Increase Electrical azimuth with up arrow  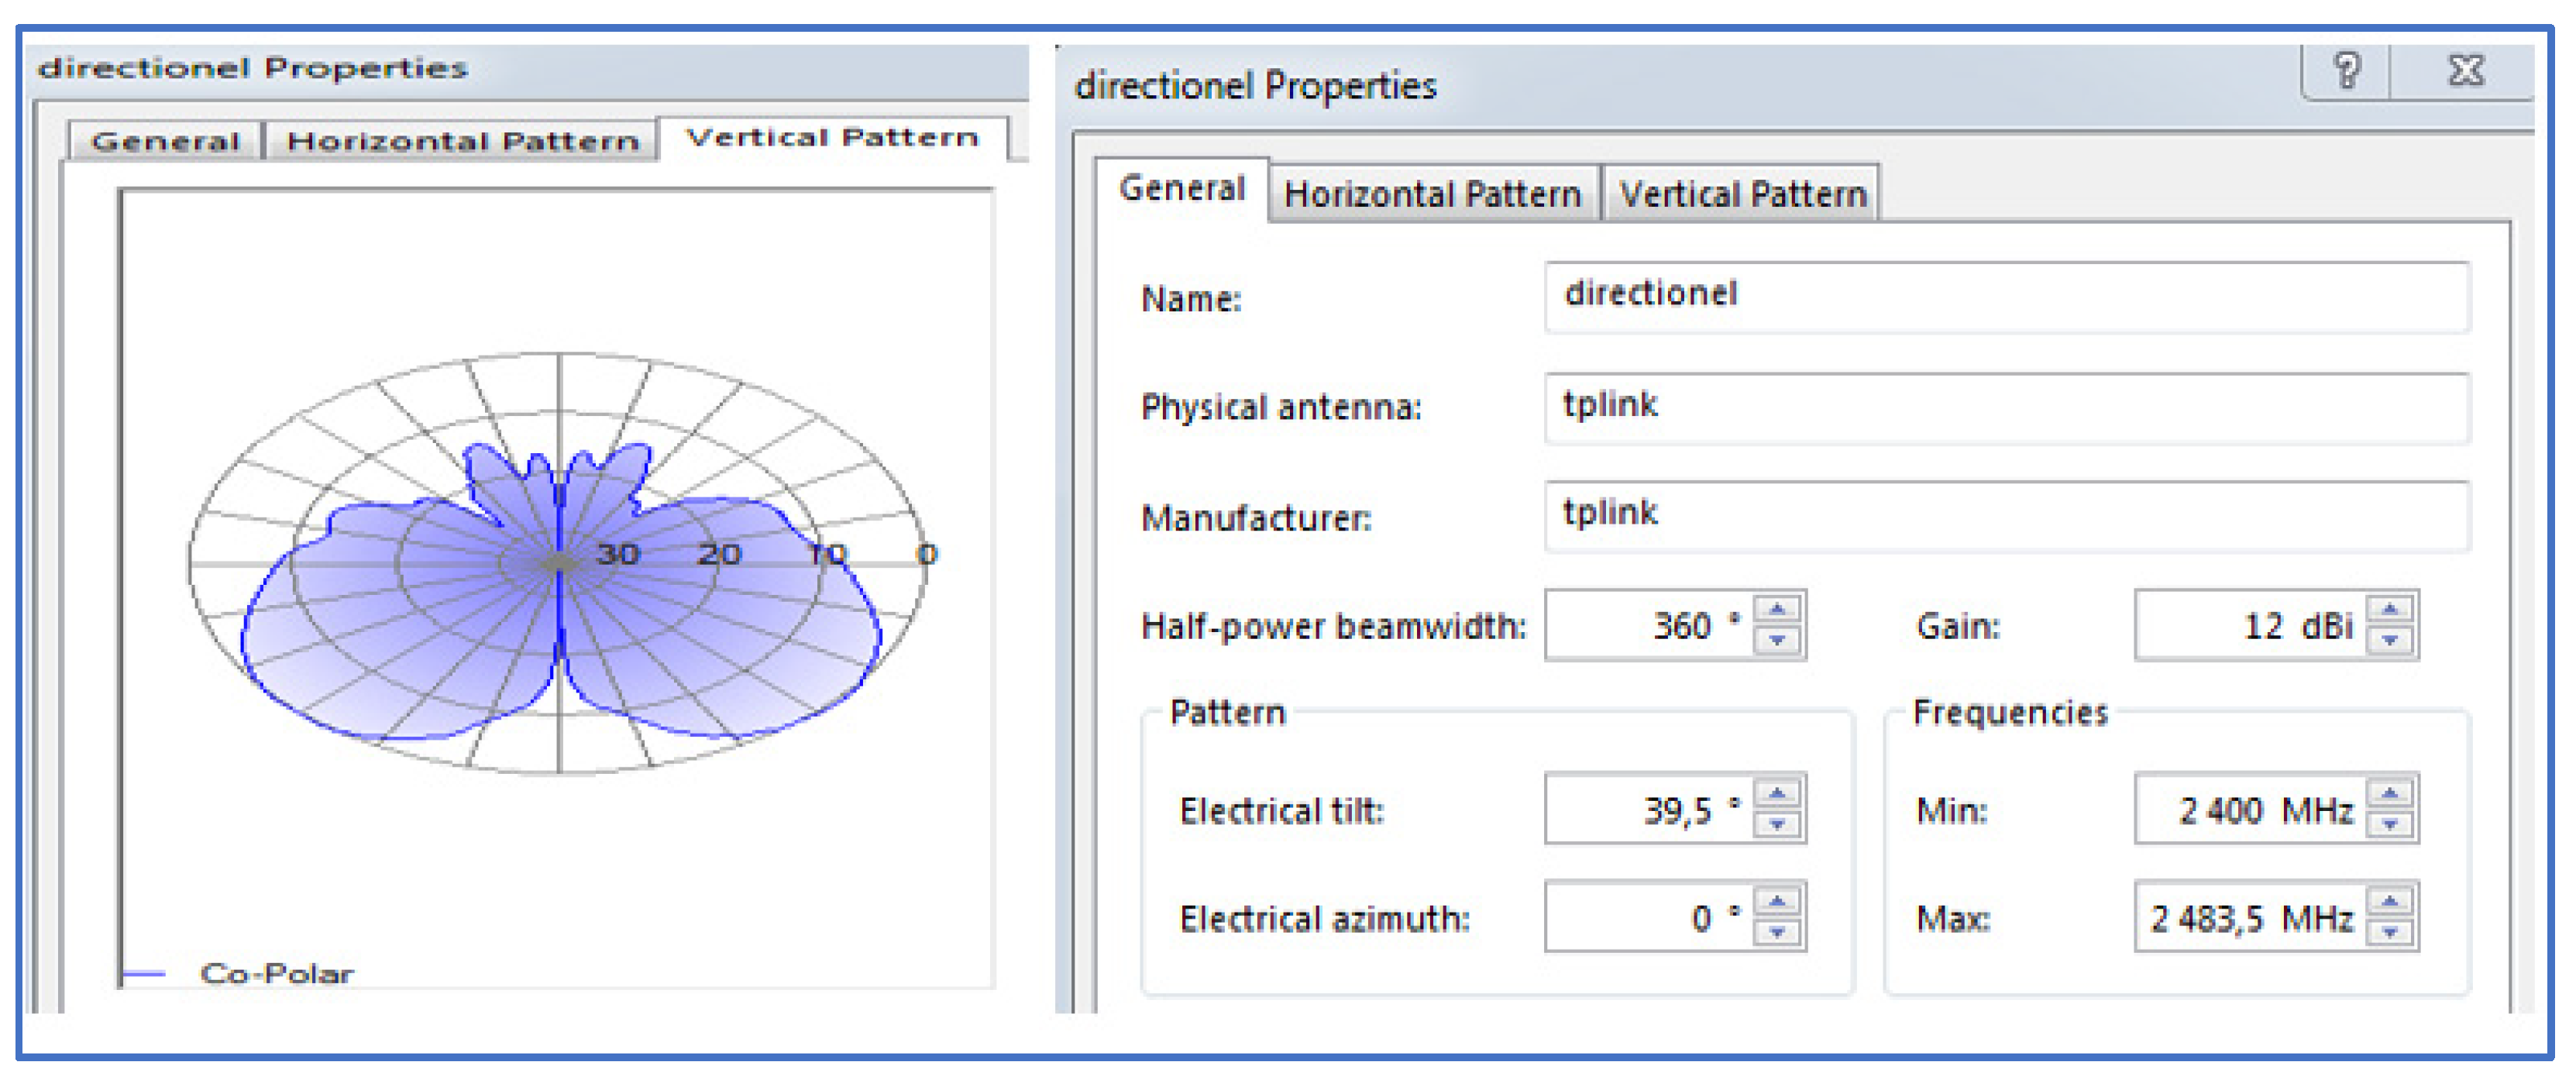click(x=1777, y=901)
